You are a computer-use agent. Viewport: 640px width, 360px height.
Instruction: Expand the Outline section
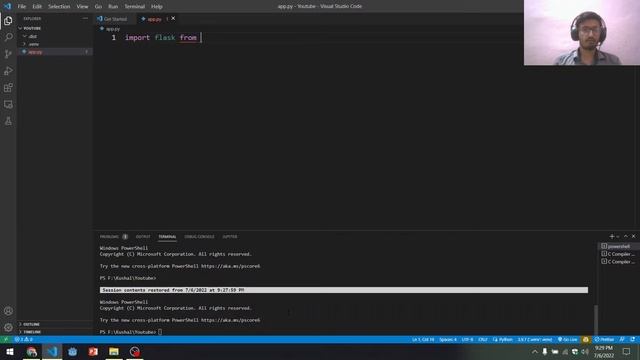(55, 324)
